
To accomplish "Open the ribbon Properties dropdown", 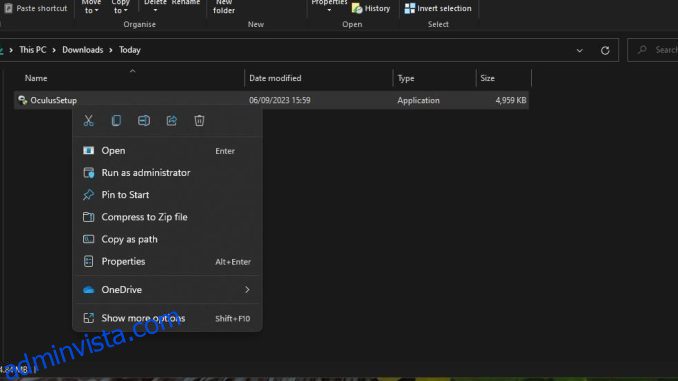I will [329, 6].
